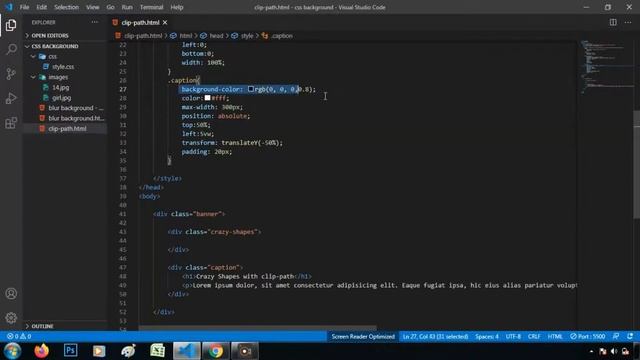The height and width of the screenshot is (360, 640).
Task: Open the Go menu
Action: click(x=110, y=7)
